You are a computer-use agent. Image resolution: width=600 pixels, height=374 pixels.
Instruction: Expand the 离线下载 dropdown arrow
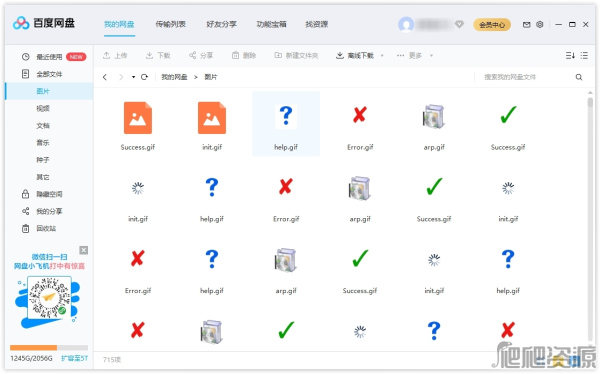(x=382, y=56)
